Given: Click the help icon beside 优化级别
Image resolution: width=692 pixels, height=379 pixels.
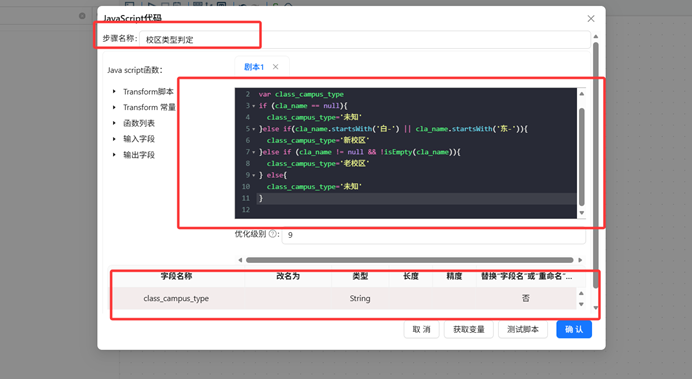Looking at the screenshot, I should [273, 234].
